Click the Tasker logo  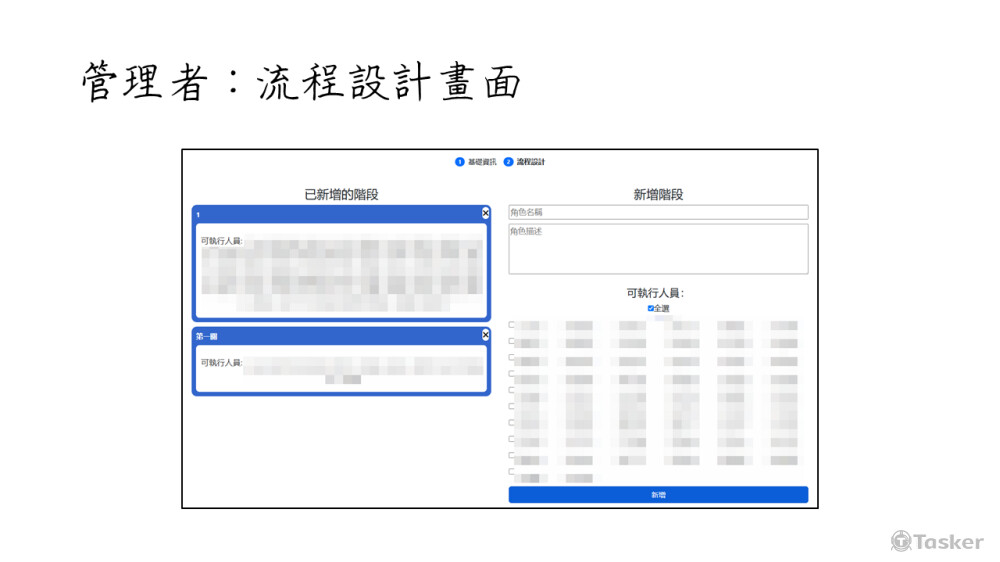[937, 542]
